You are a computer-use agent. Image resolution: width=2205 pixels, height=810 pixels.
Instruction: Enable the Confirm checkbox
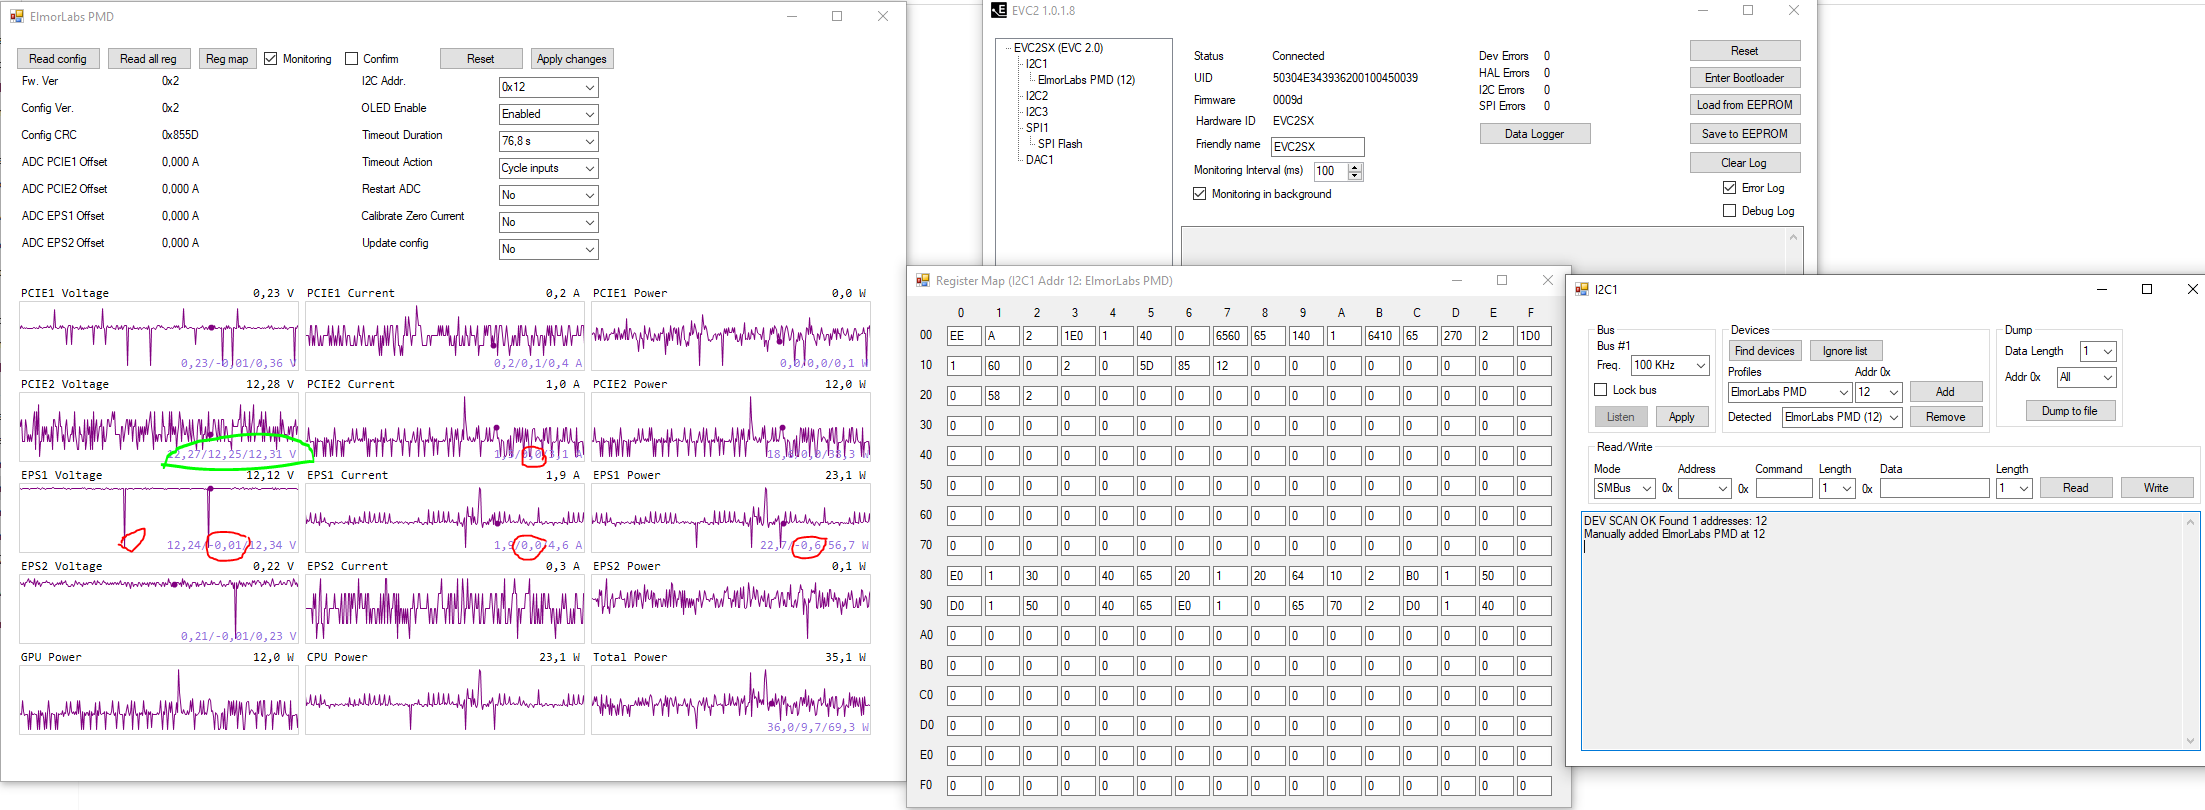[x=352, y=59]
